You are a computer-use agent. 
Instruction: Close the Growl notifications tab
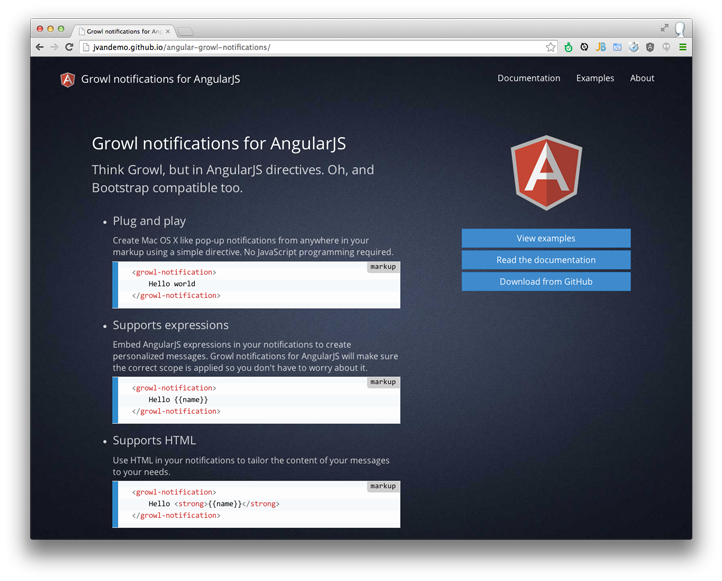168,31
